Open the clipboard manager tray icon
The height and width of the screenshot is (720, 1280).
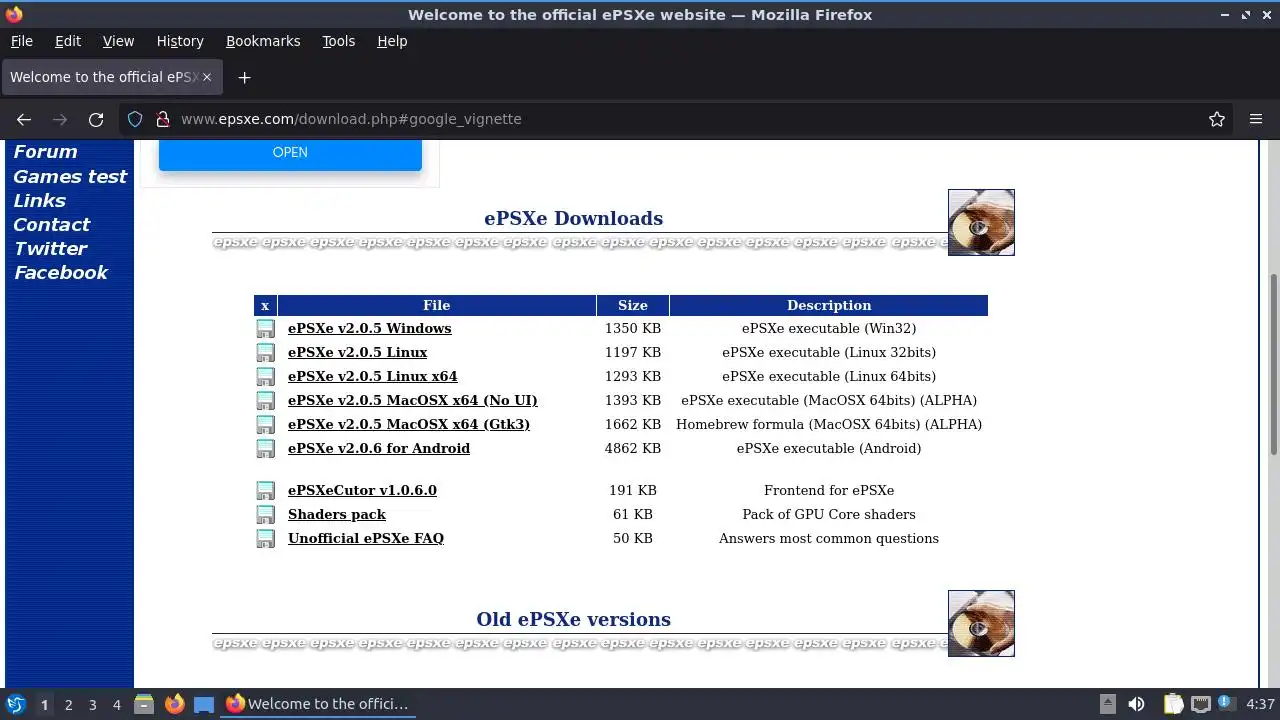pyautogui.click(x=1173, y=704)
